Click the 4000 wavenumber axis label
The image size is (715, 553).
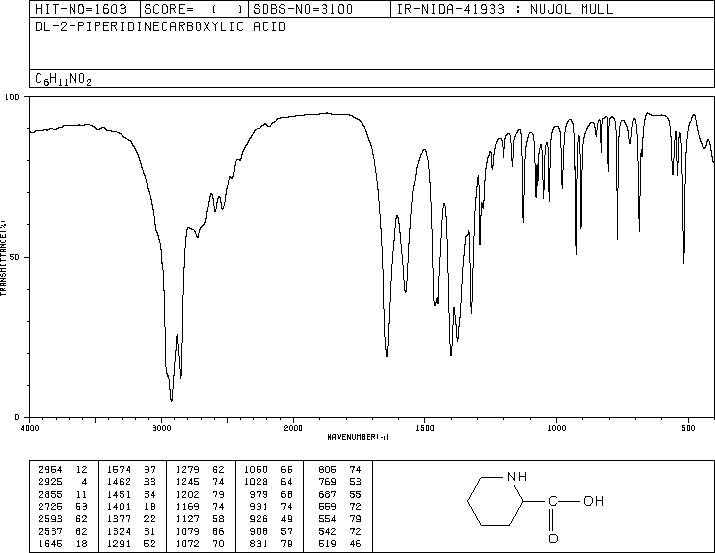[x=30, y=428]
